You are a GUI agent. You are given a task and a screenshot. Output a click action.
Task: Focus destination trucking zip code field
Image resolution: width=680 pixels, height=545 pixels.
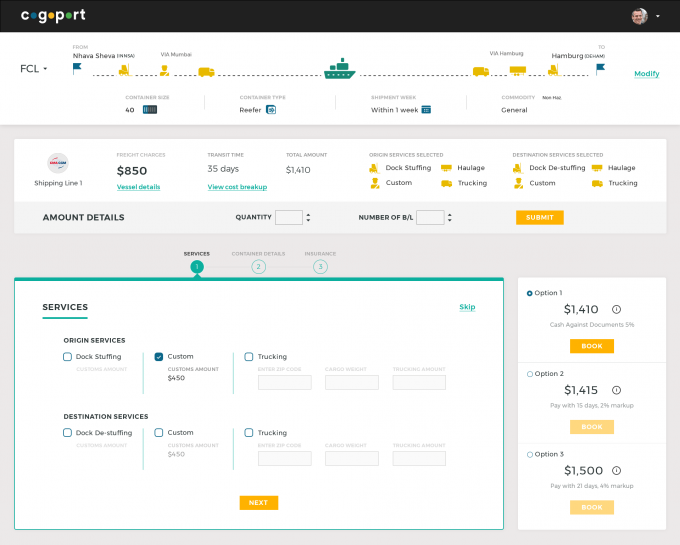[x=284, y=458]
